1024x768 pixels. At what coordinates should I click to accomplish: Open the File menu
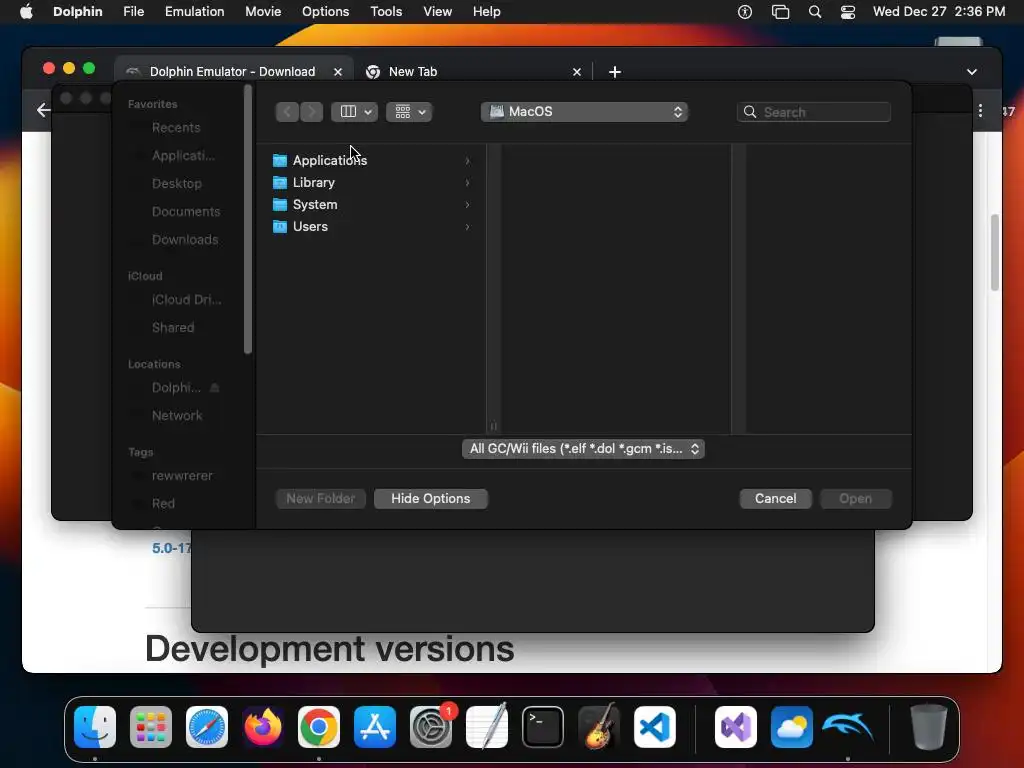134,12
